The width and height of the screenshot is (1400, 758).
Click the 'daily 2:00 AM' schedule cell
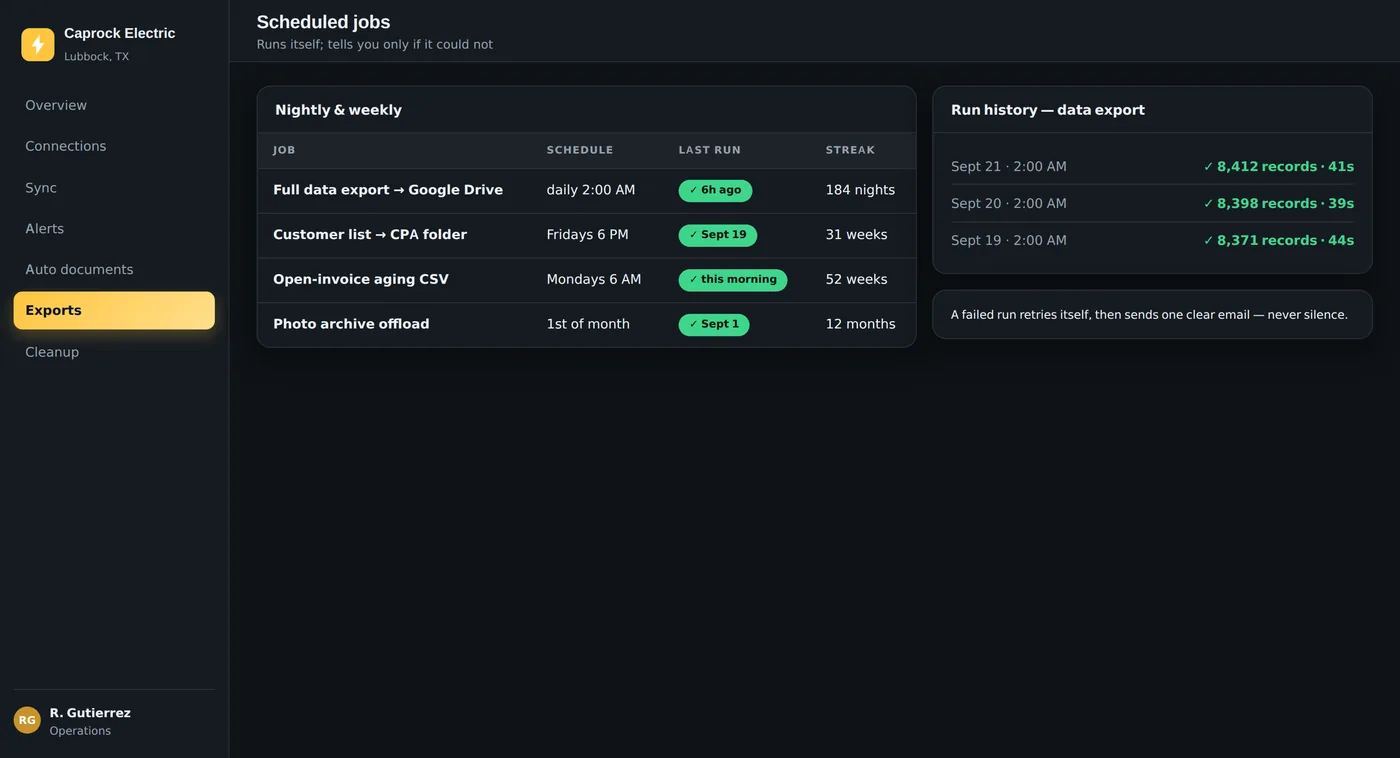[591, 190]
